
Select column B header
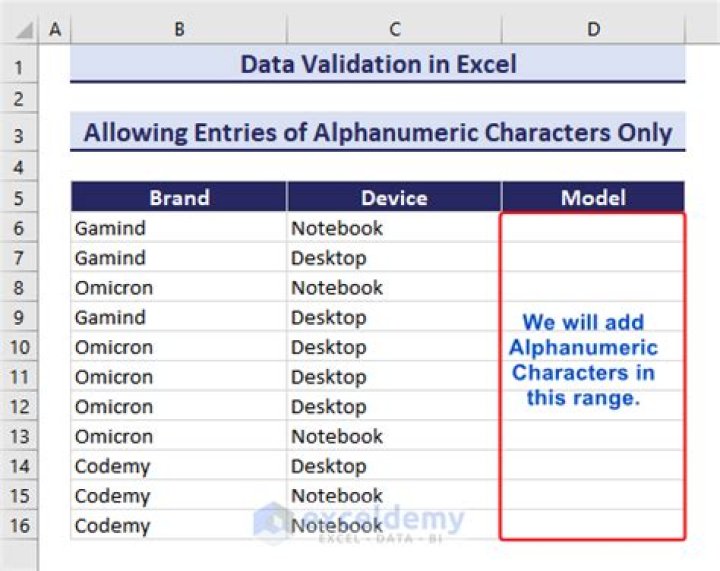click(178, 30)
